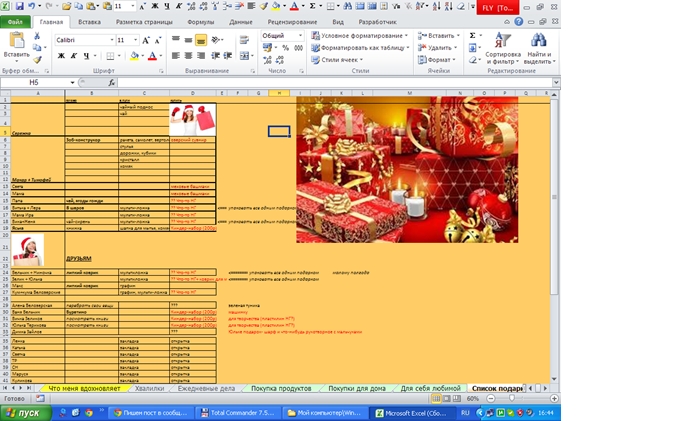This screenshot has width=692, height=421.
Task: Expand Условное форматирование menu
Action: (360, 35)
